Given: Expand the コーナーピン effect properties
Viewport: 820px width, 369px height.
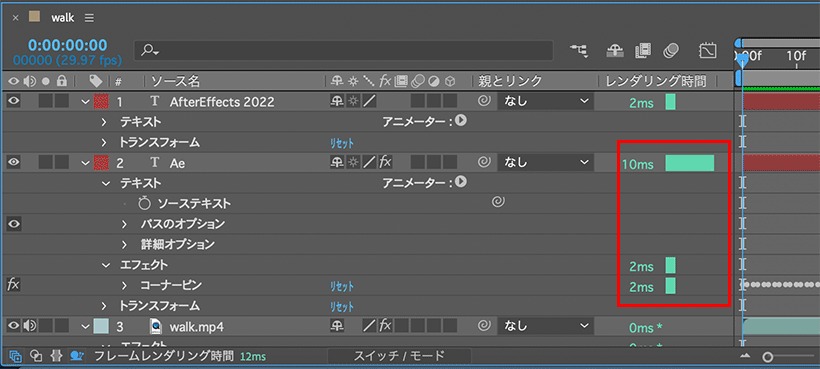Looking at the screenshot, I should (x=124, y=285).
